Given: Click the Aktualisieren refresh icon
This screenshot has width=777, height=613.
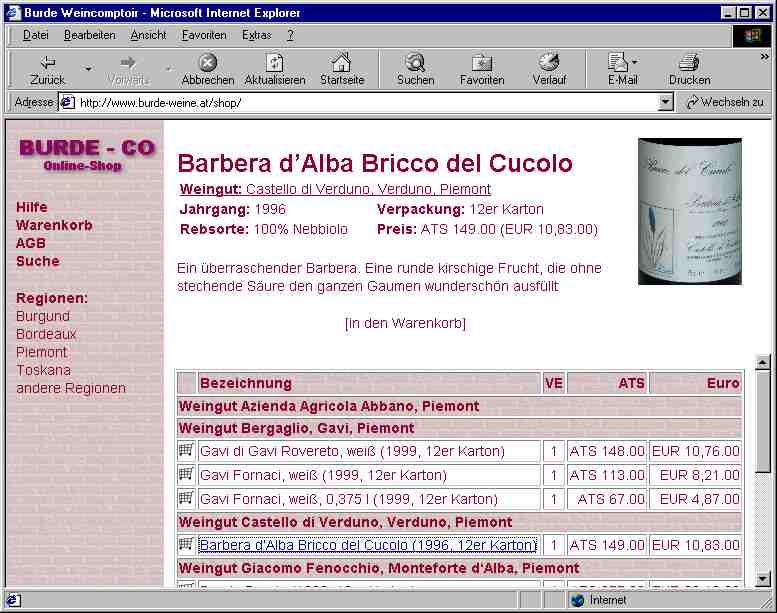Looking at the screenshot, I should click(275, 63).
